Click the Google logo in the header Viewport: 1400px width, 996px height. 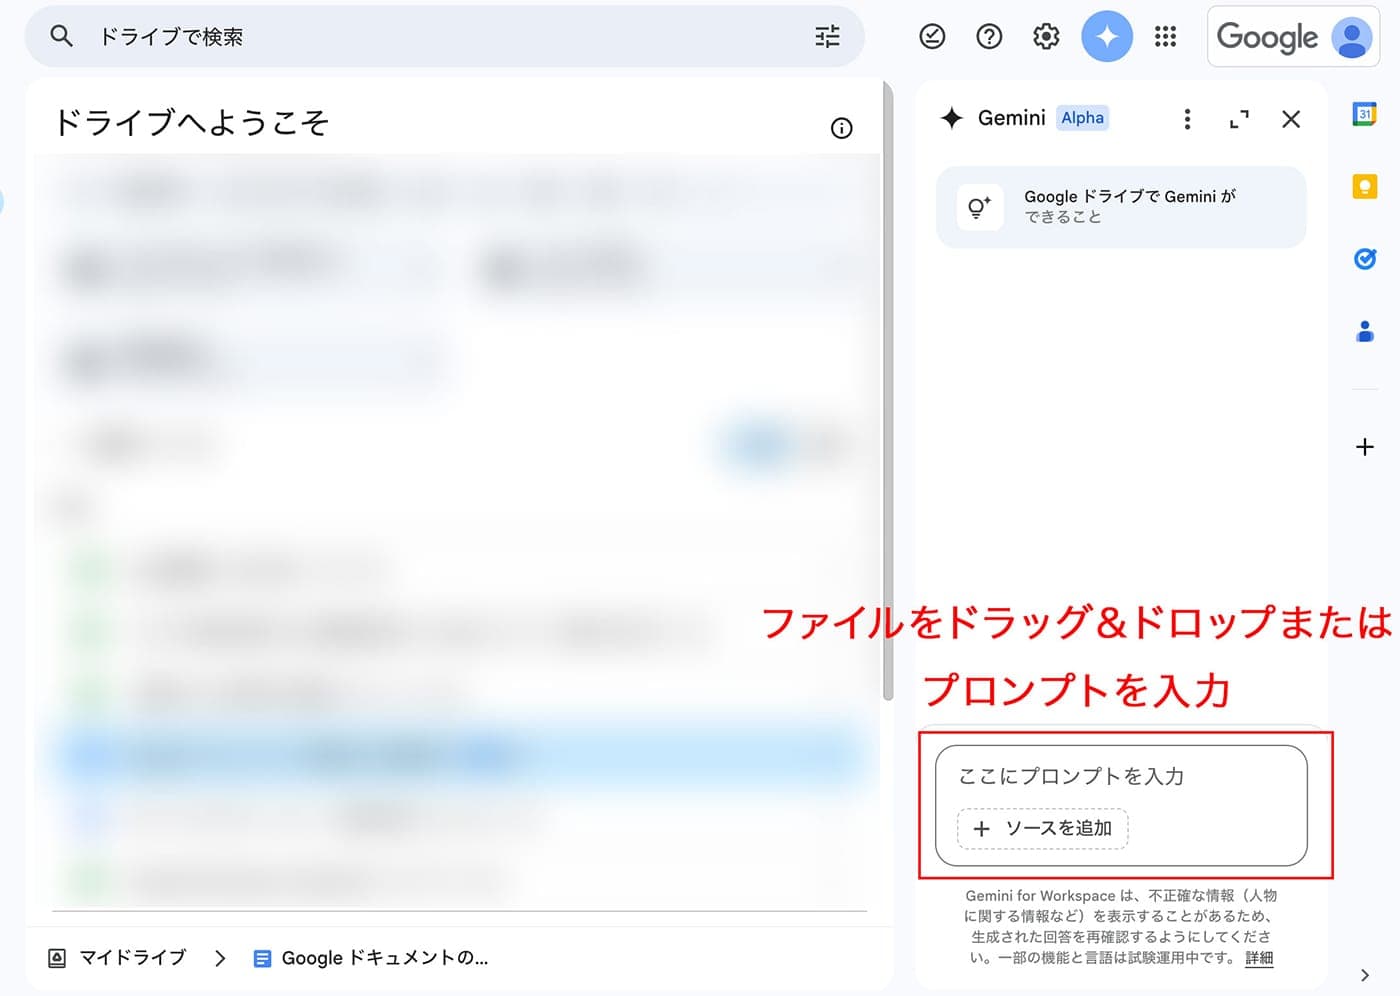[1267, 37]
